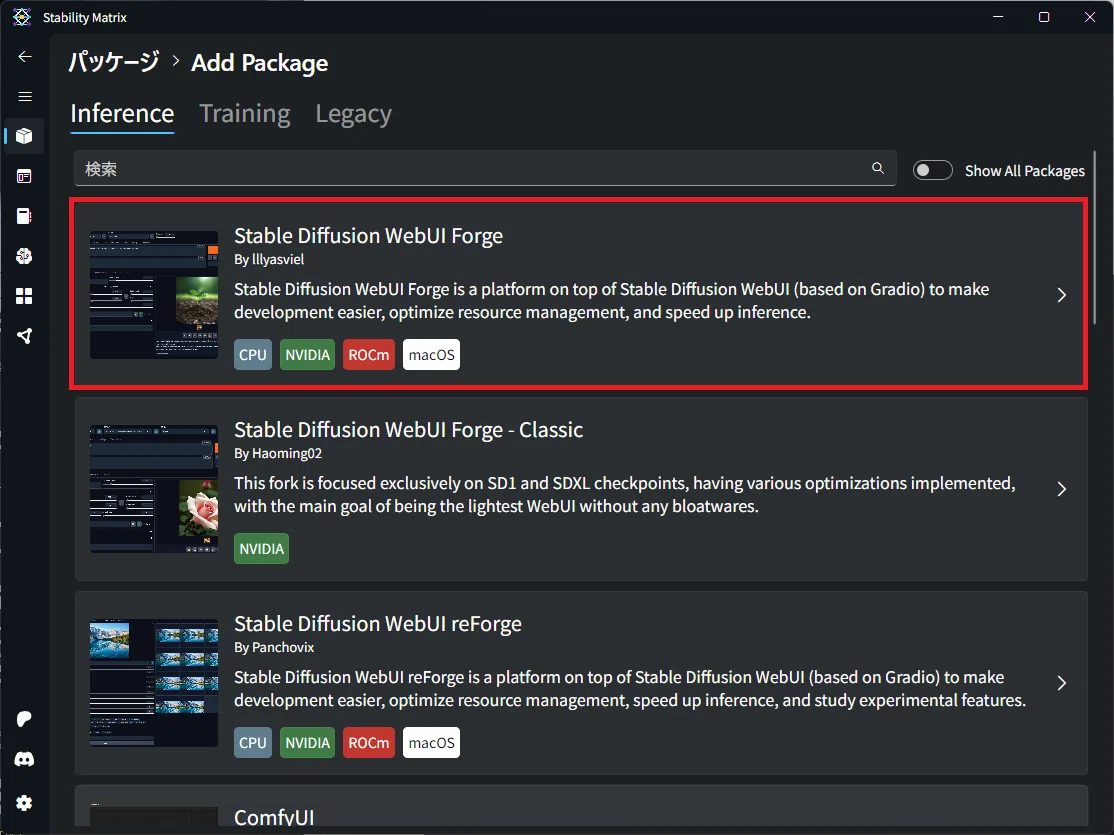The width and height of the screenshot is (1114, 835).
Task: Click the Show All Packages label
Action: coord(1024,171)
